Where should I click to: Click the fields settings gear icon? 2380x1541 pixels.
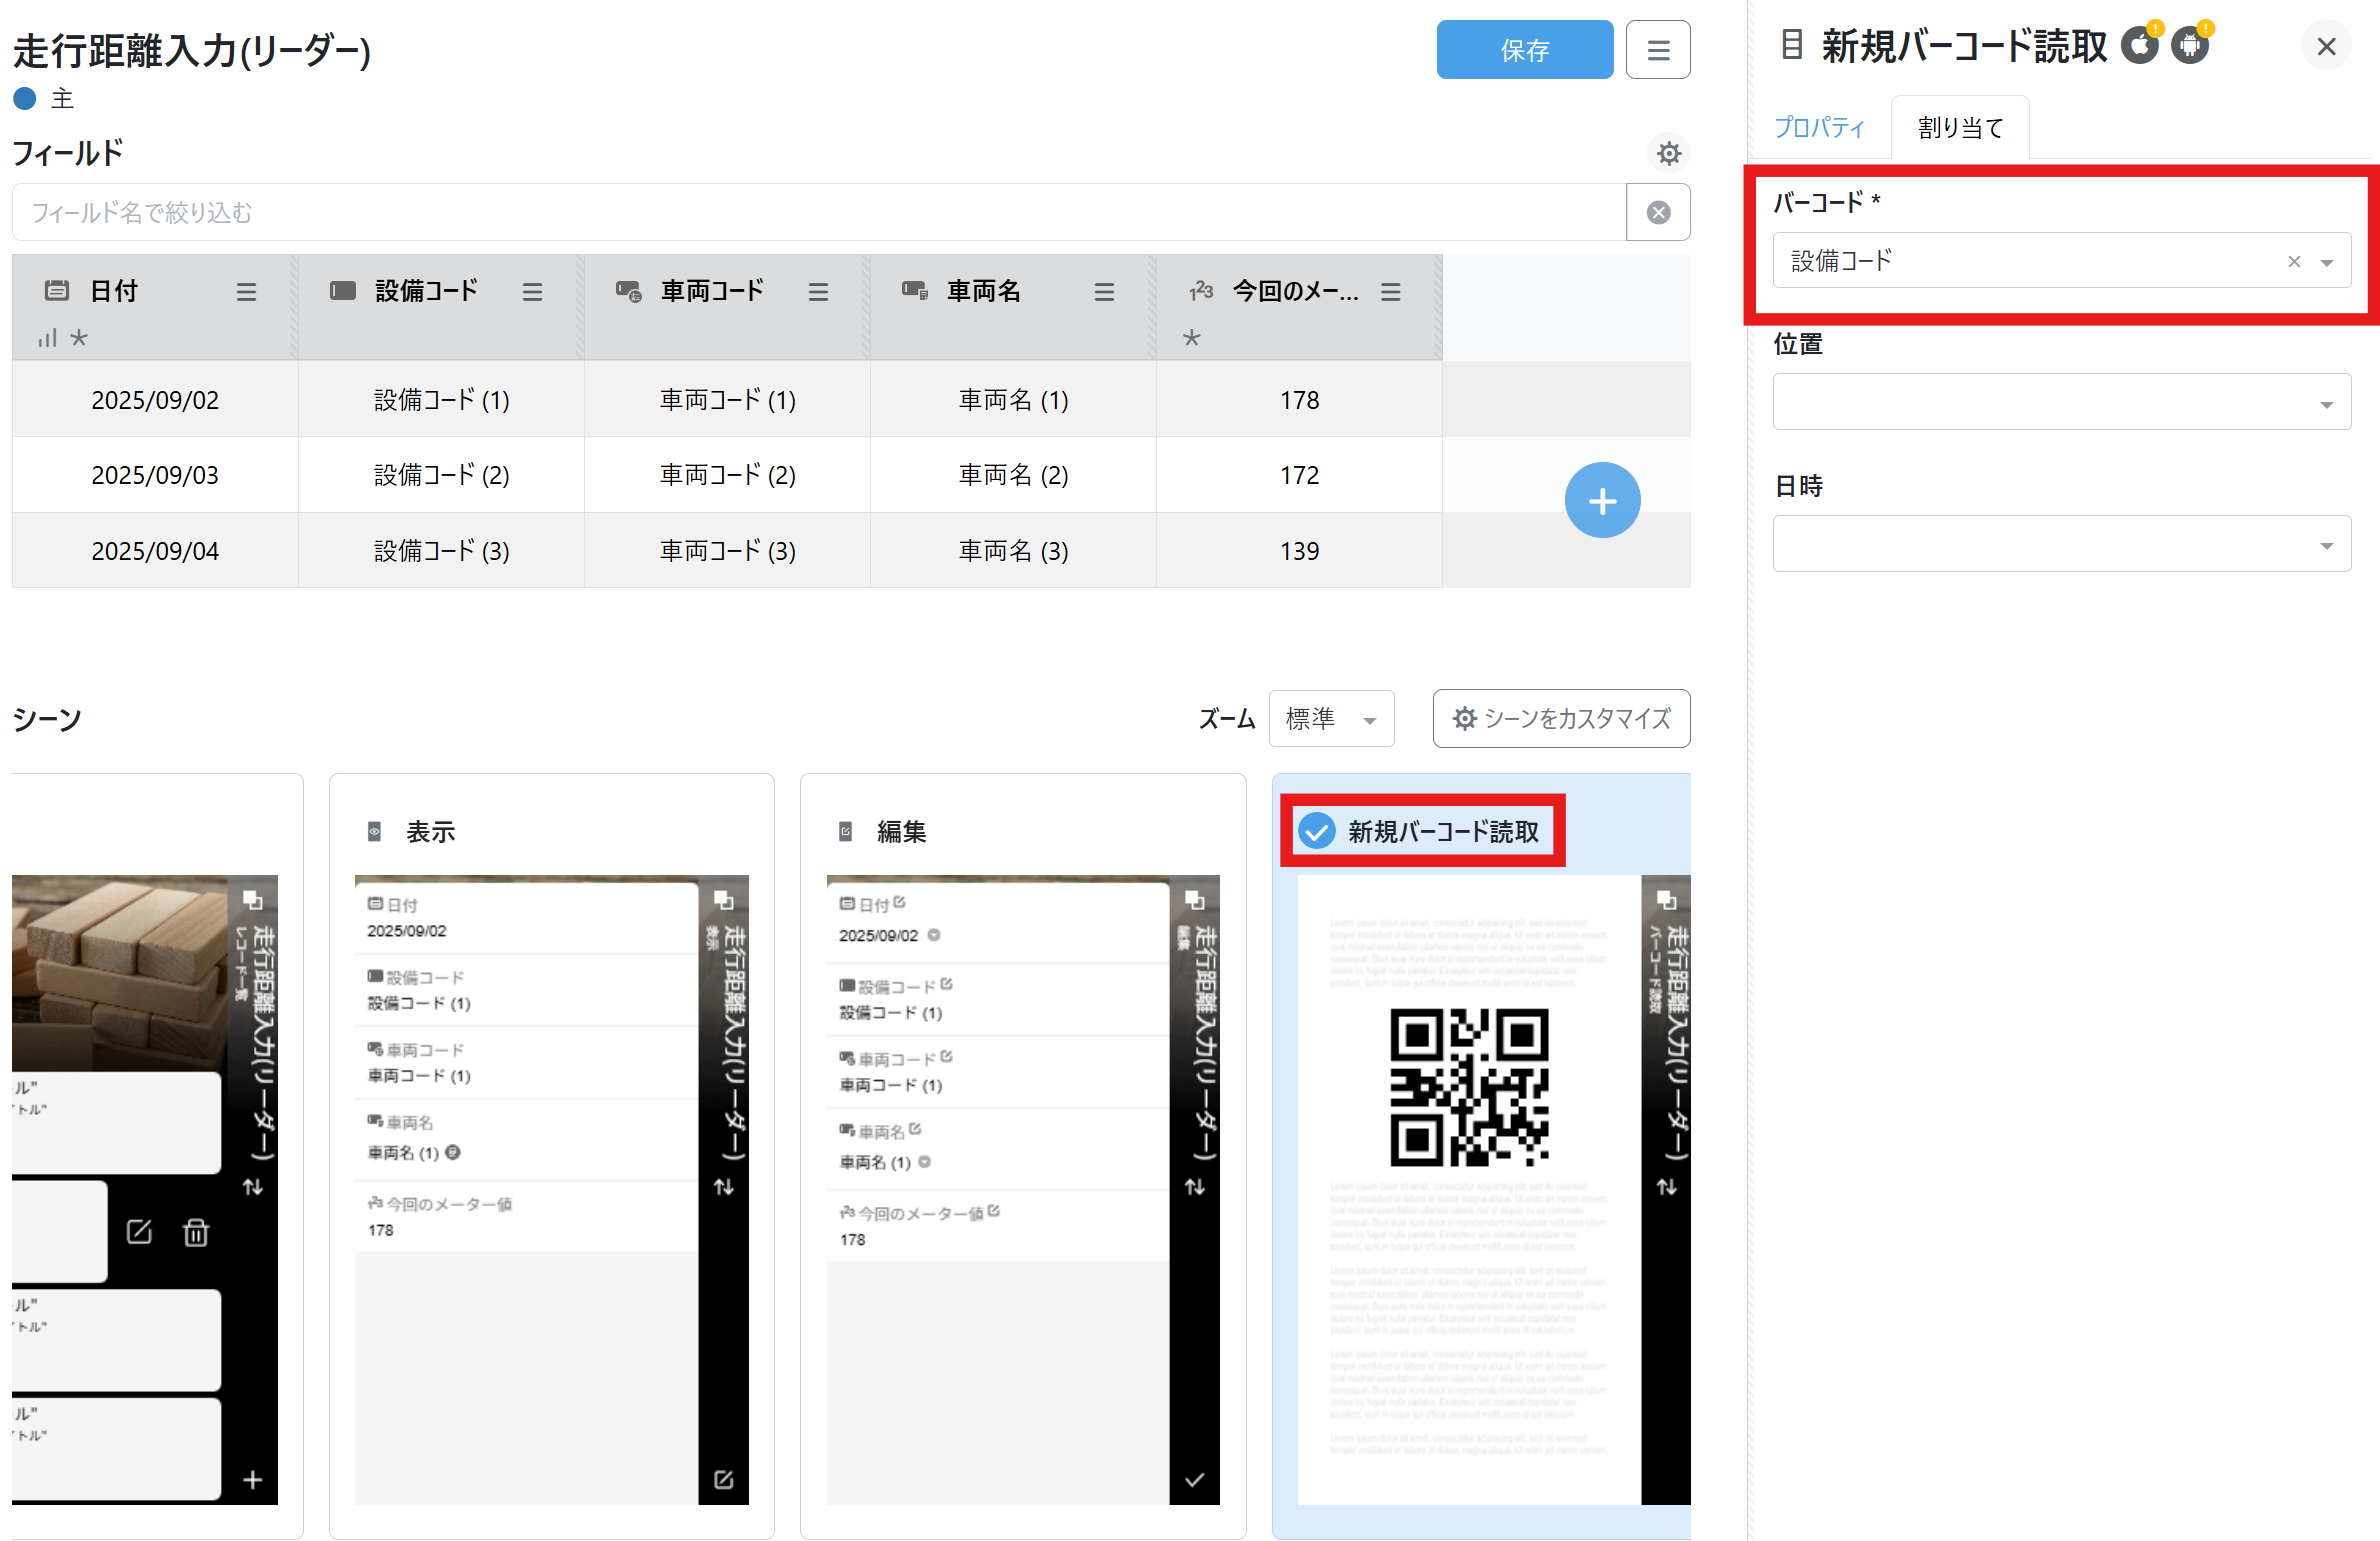click(x=1668, y=153)
